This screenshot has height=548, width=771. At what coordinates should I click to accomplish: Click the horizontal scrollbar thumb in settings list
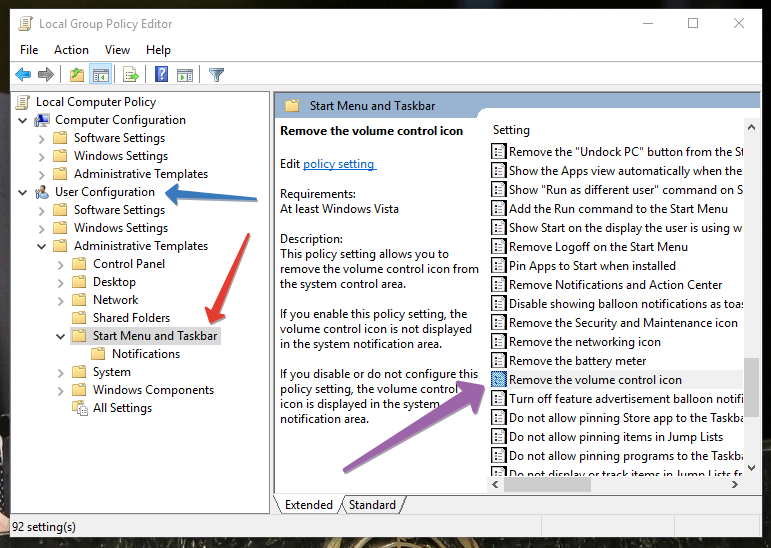(547, 485)
